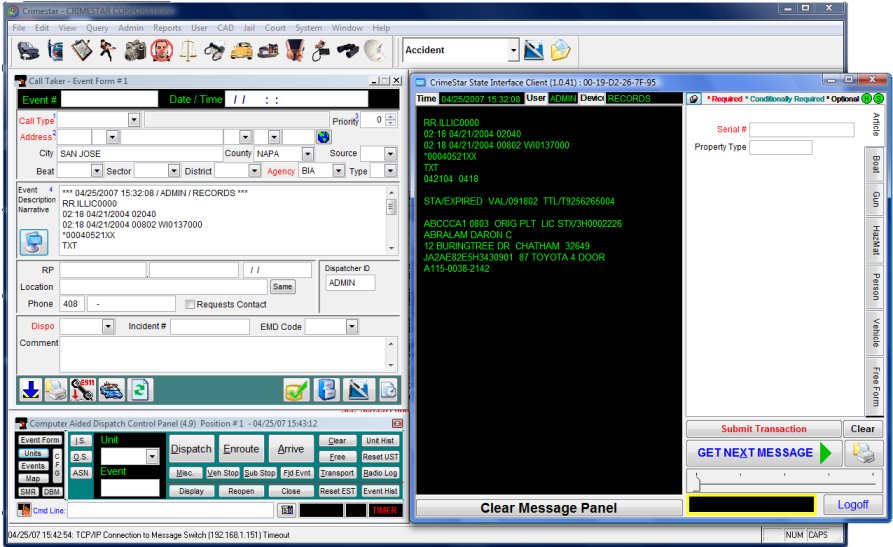Viewport: 893px width, 547px height.
Task: Click the printer icon in Event Form toolbar
Action: (x=56, y=390)
